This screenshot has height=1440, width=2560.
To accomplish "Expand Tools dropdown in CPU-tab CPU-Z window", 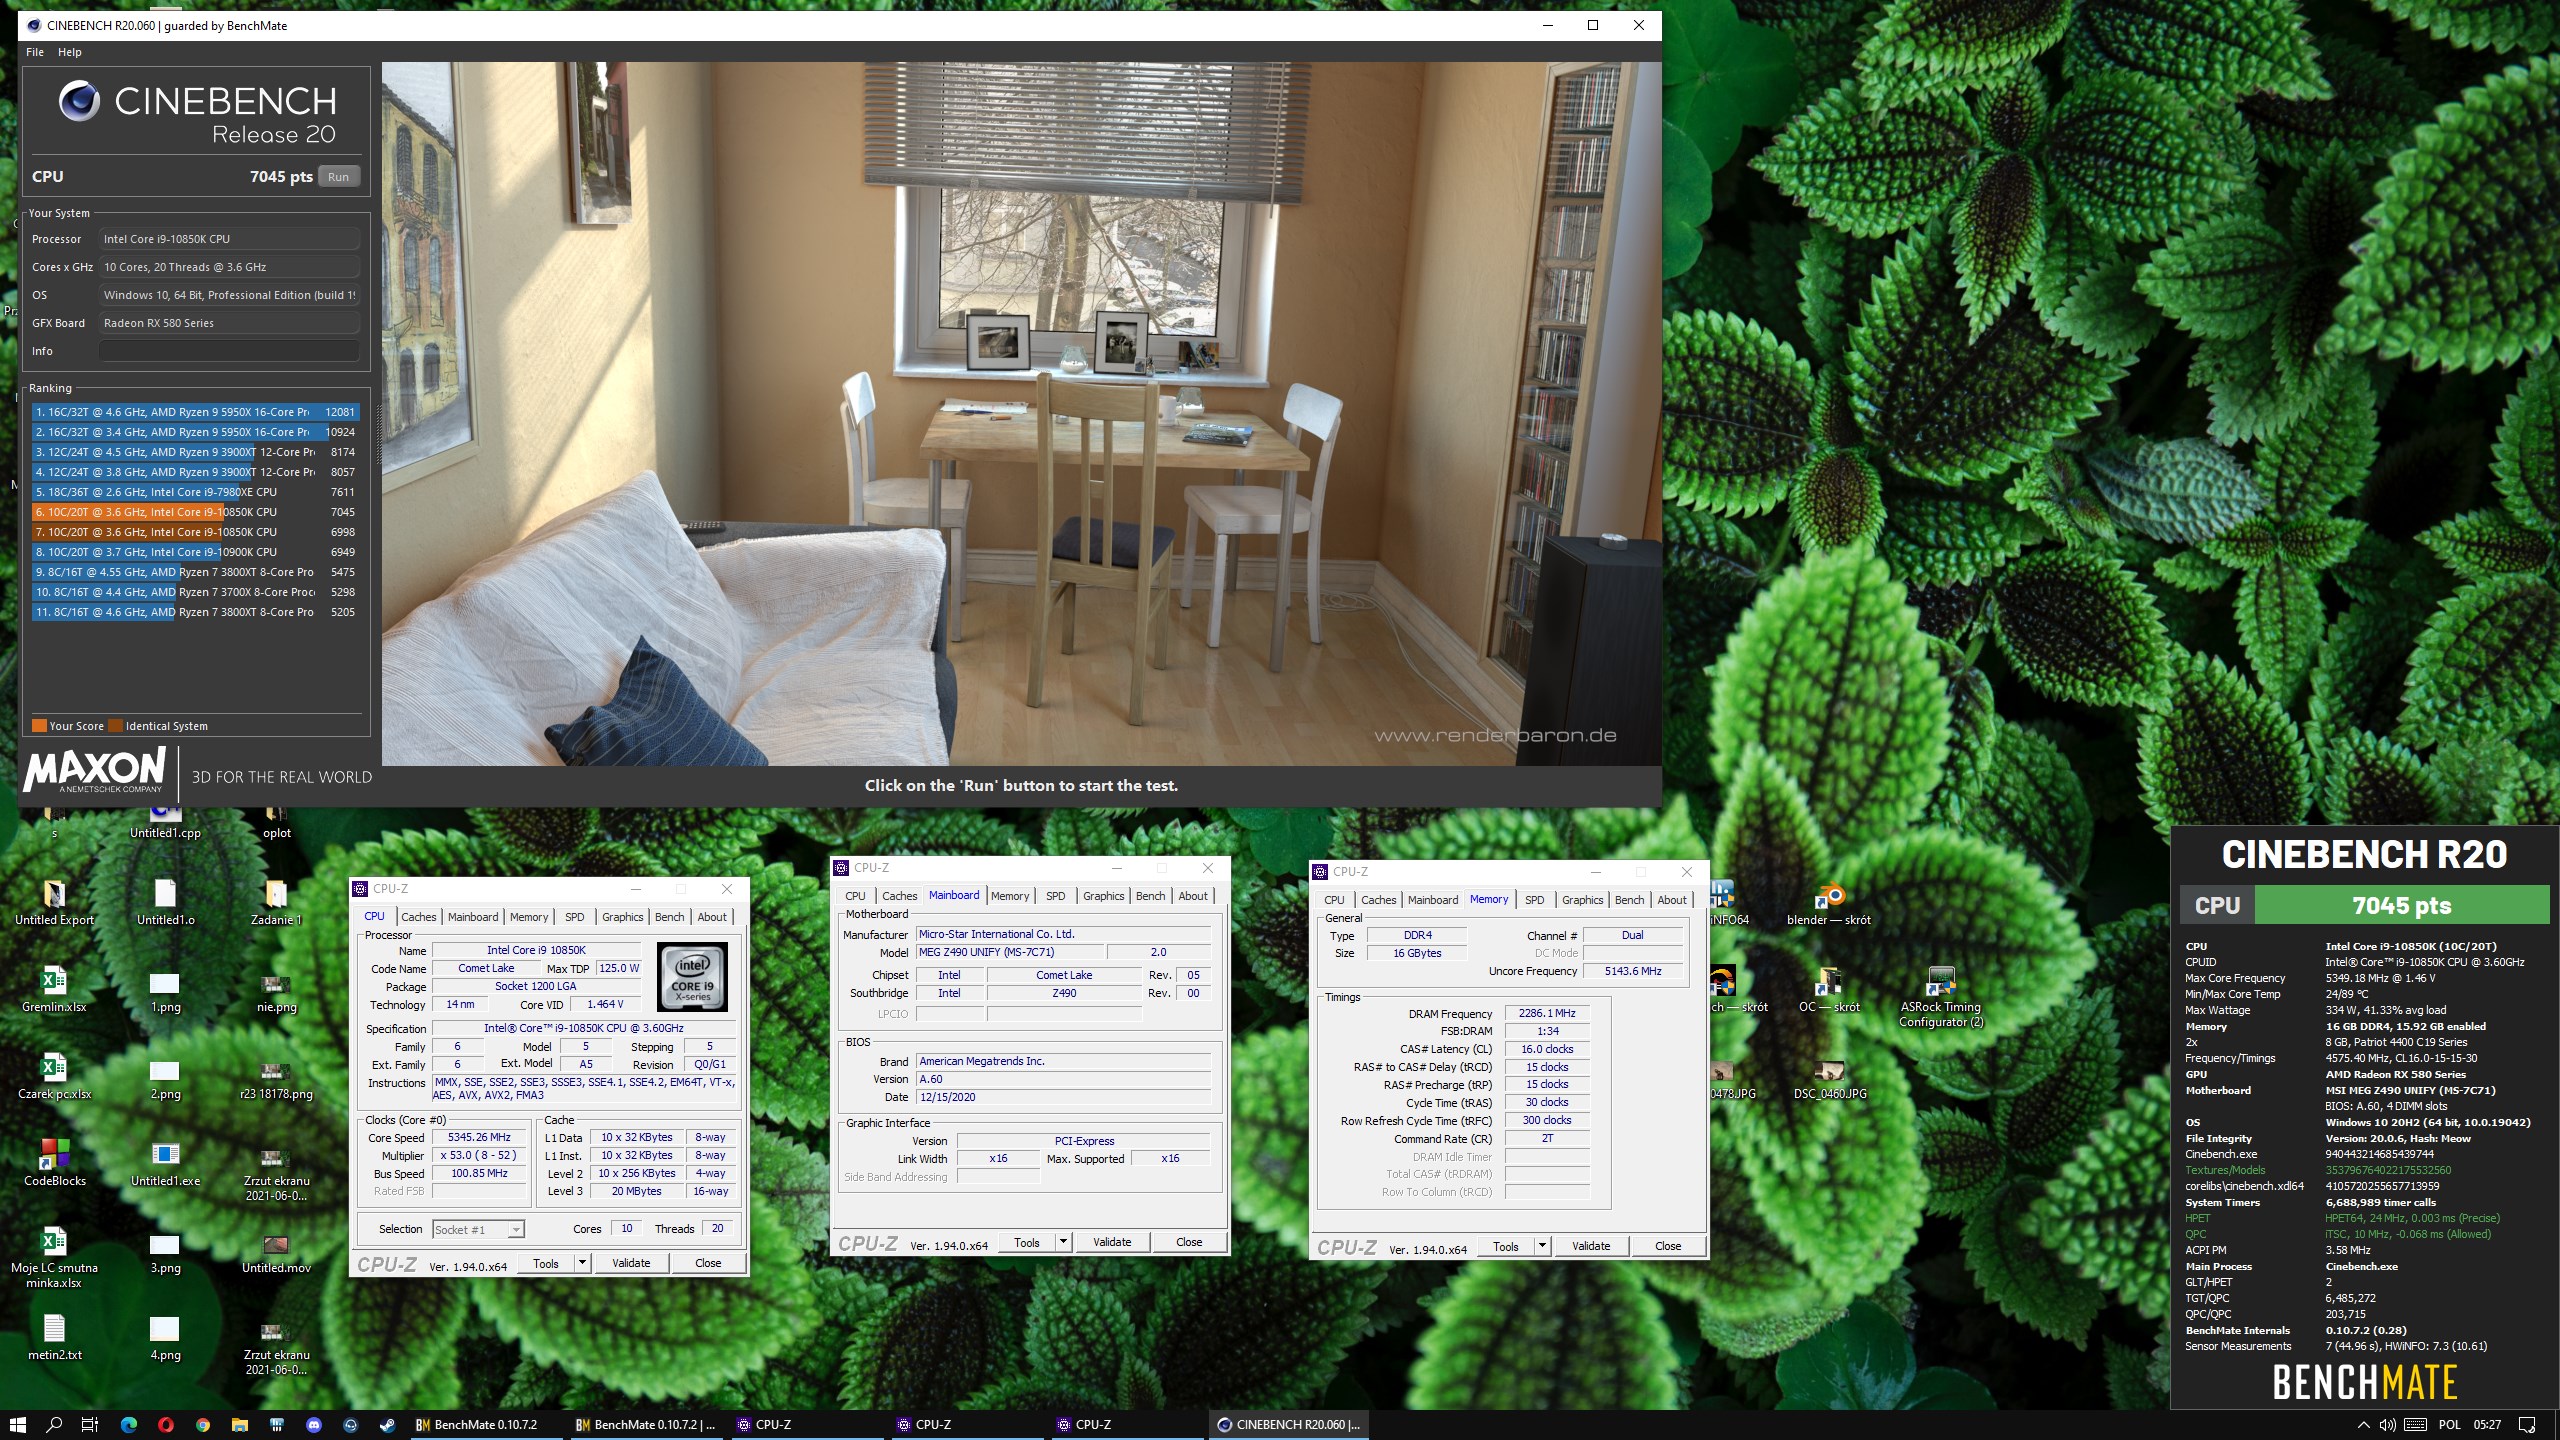I will [x=582, y=1263].
